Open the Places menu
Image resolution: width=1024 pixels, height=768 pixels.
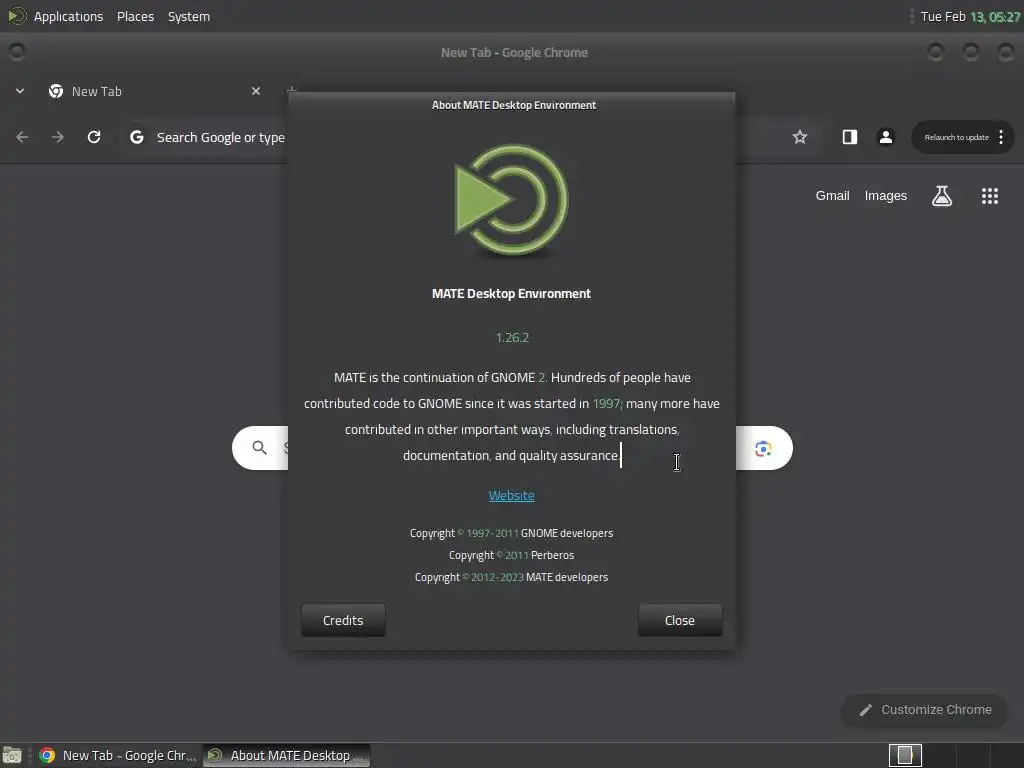[135, 16]
